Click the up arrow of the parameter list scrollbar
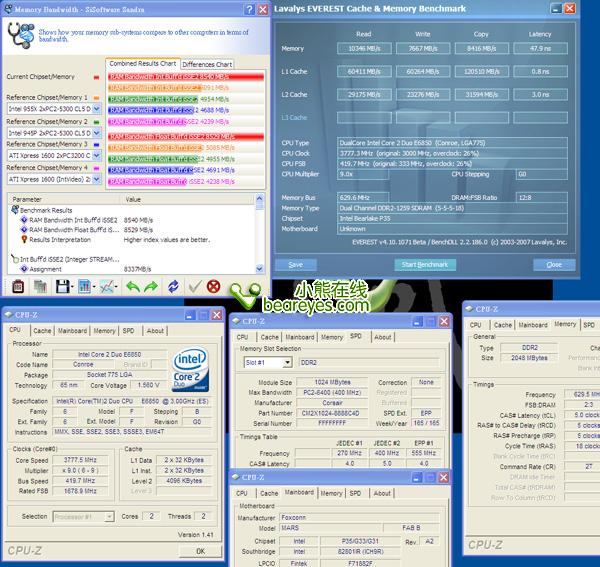The image size is (600, 567). 259,199
